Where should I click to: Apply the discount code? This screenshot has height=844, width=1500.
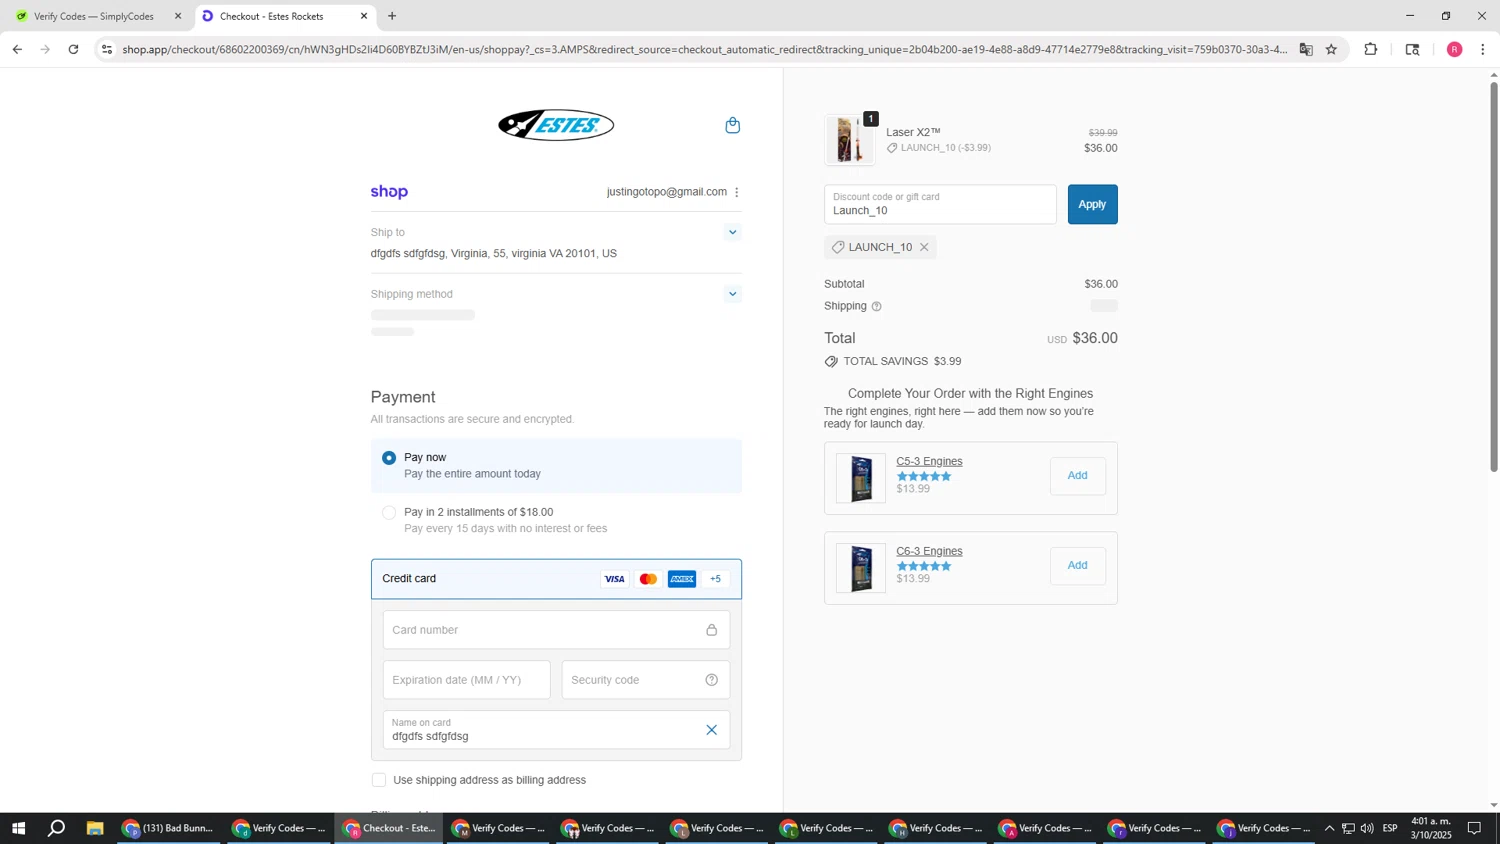(x=1092, y=204)
